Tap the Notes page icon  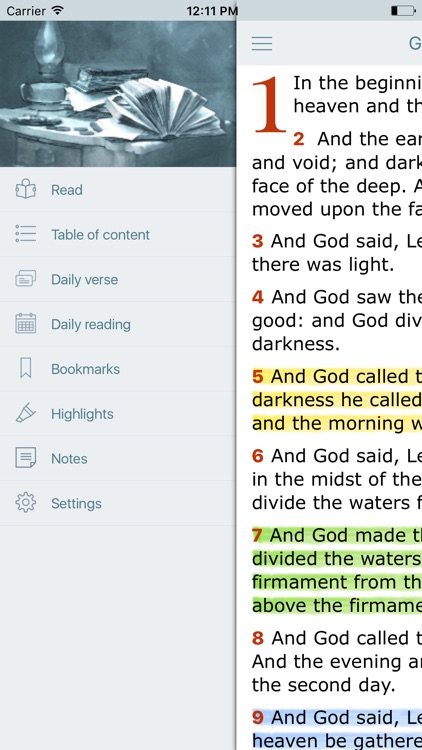tap(25, 458)
